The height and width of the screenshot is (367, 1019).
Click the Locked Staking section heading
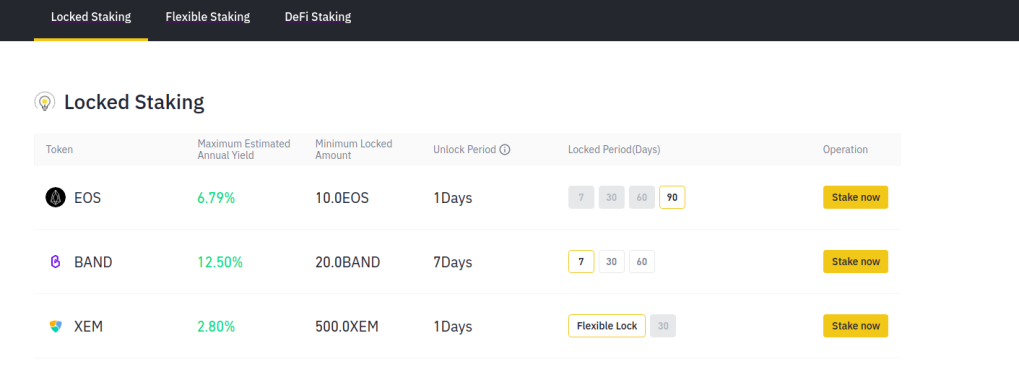[x=134, y=102]
